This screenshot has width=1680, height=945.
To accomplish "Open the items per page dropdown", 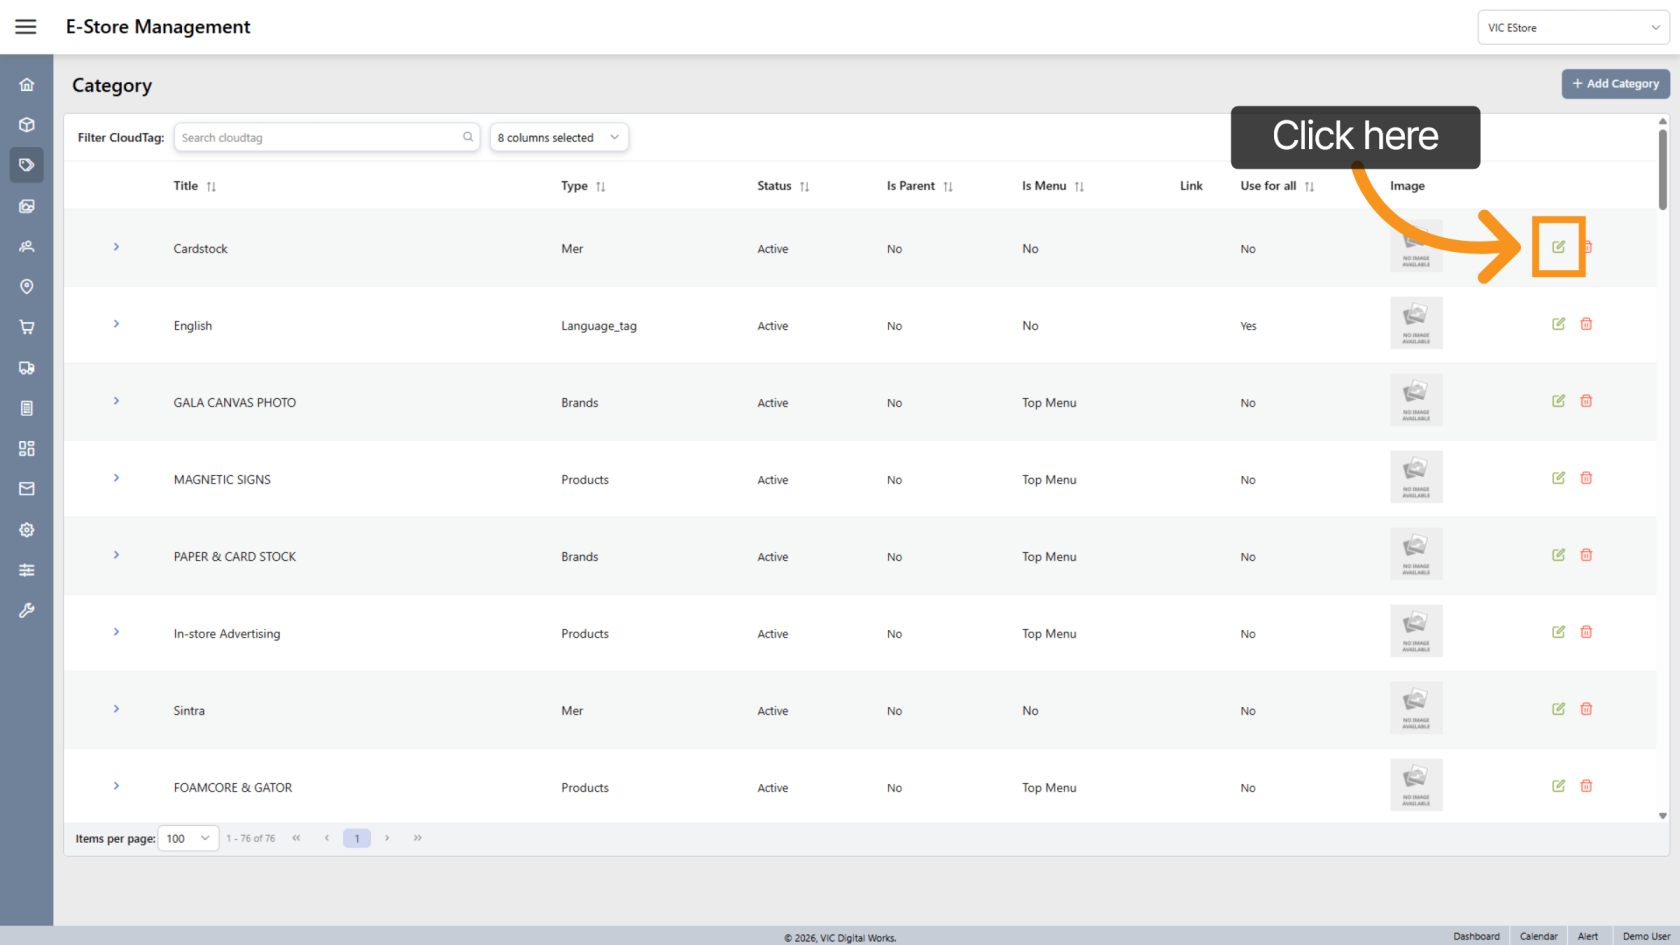I will click(x=188, y=838).
